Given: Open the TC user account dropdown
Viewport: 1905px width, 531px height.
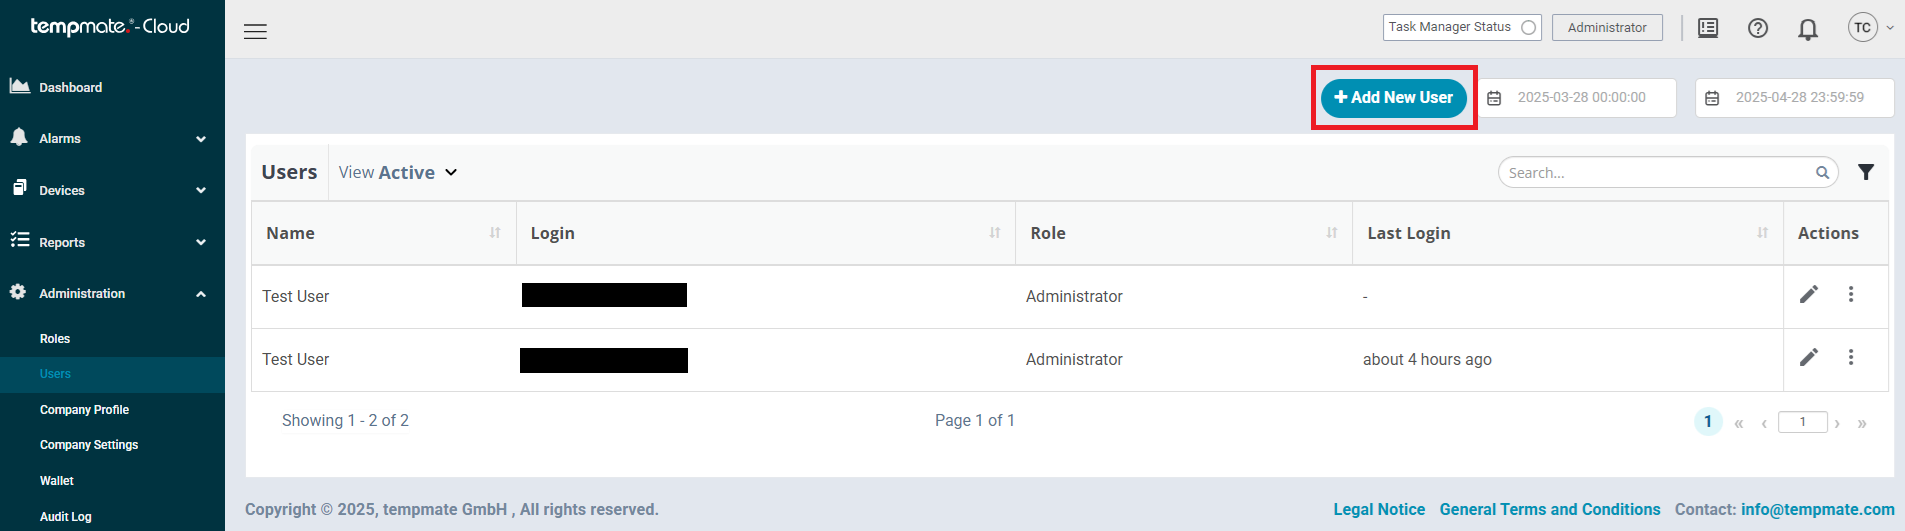Looking at the screenshot, I should click(x=1870, y=28).
